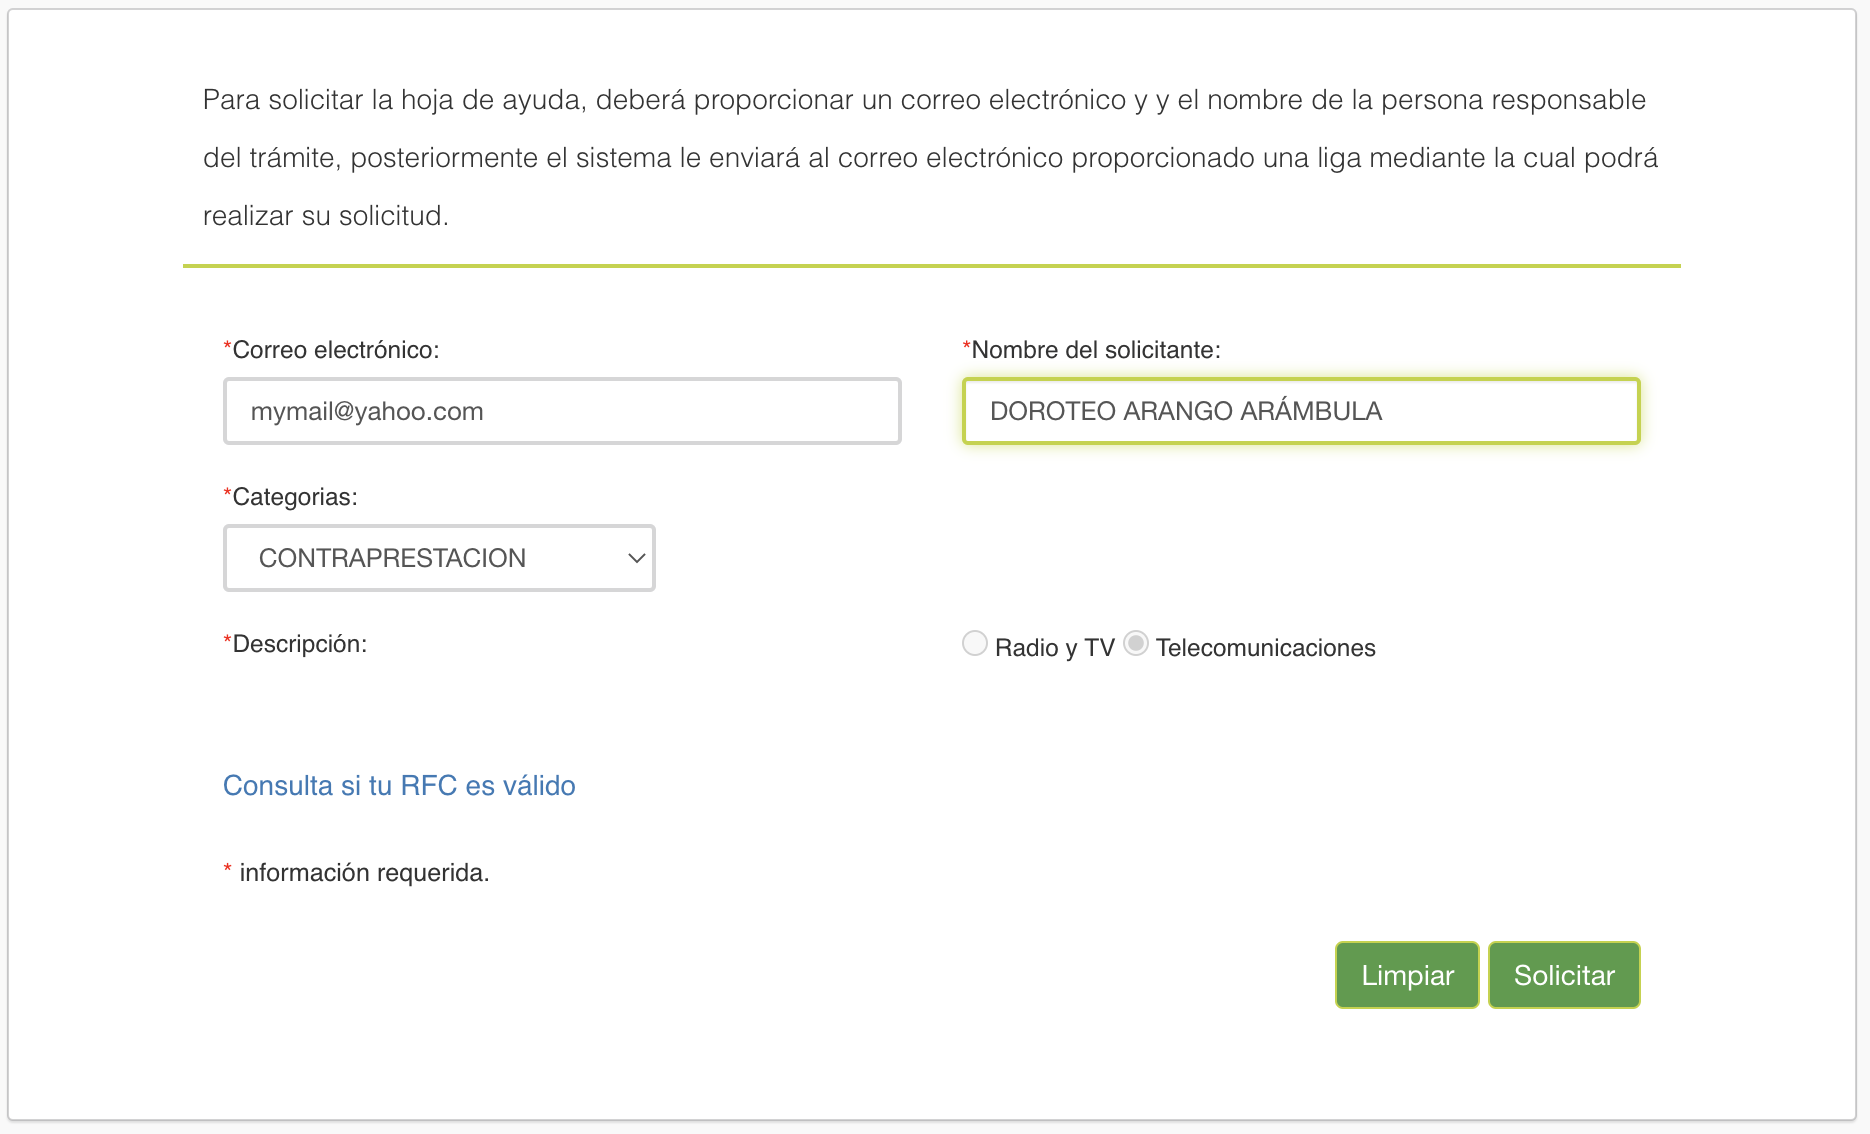Click the '*Nombre del solicitante:' field label
The image size is (1870, 1134).
[x=1091, y=350]
